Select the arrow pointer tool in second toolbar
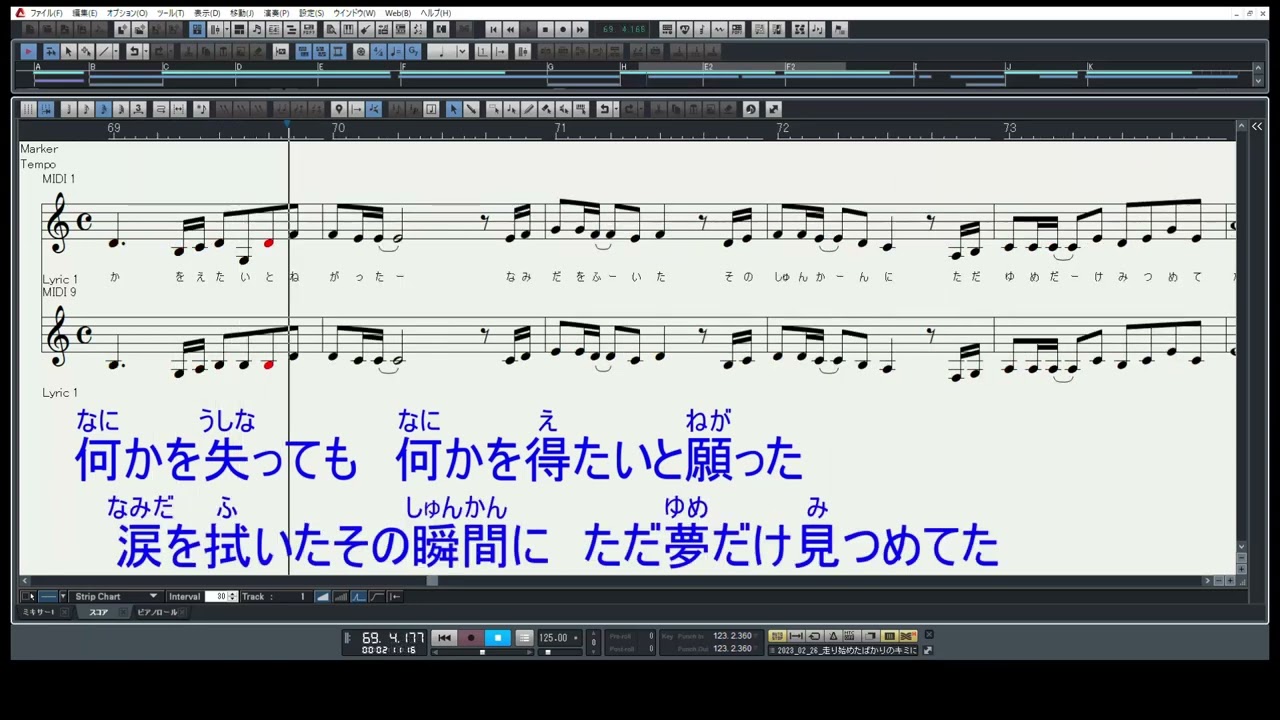1280x720 pixels. [x=68, y=51]
